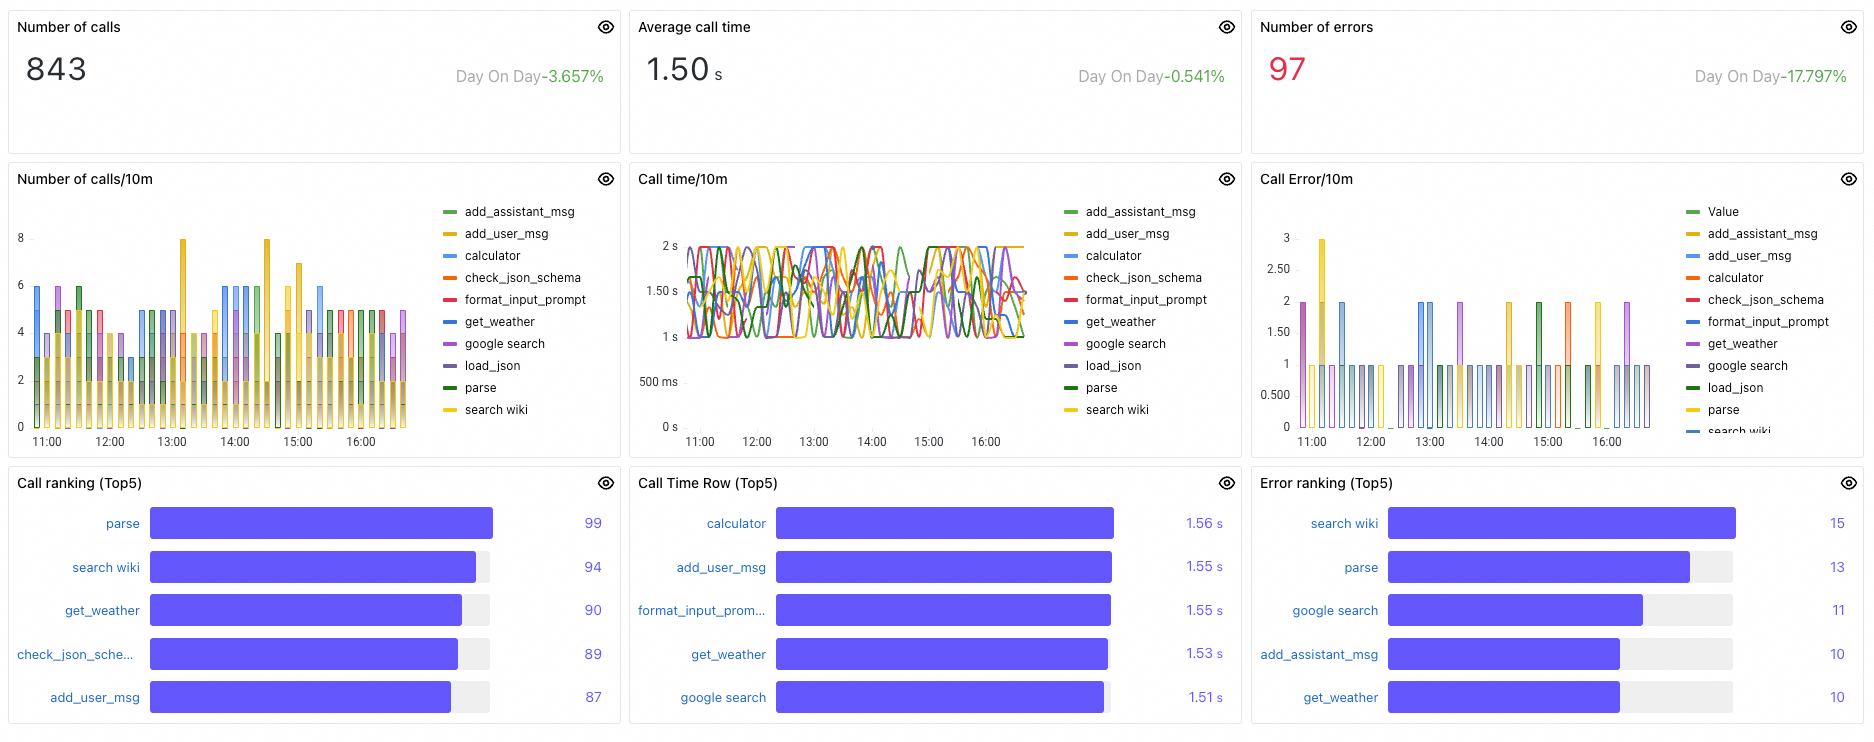Hide the Number of calls/10m chart via eye icon

[x=606, y=179]
